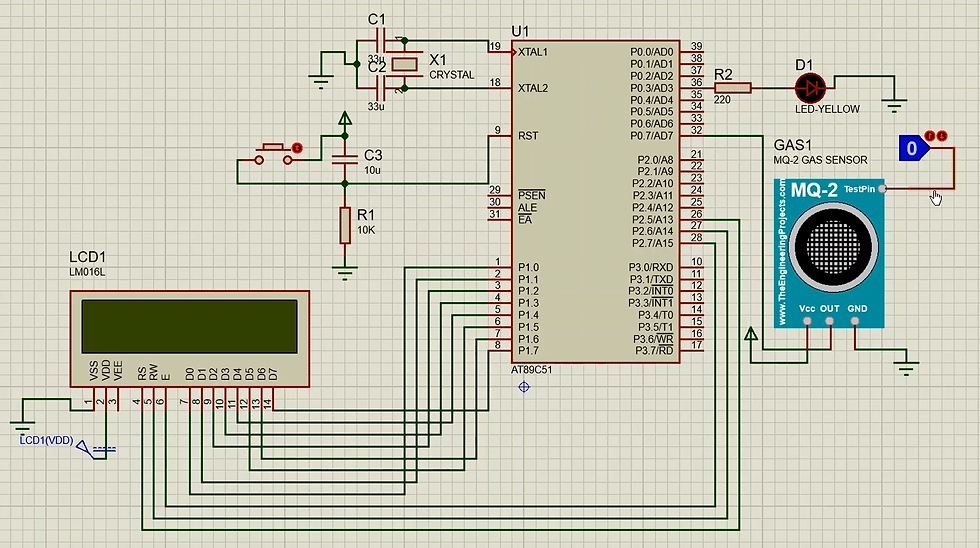
Task: Click the 10u value of C3
Action: (x=372, y=170)
